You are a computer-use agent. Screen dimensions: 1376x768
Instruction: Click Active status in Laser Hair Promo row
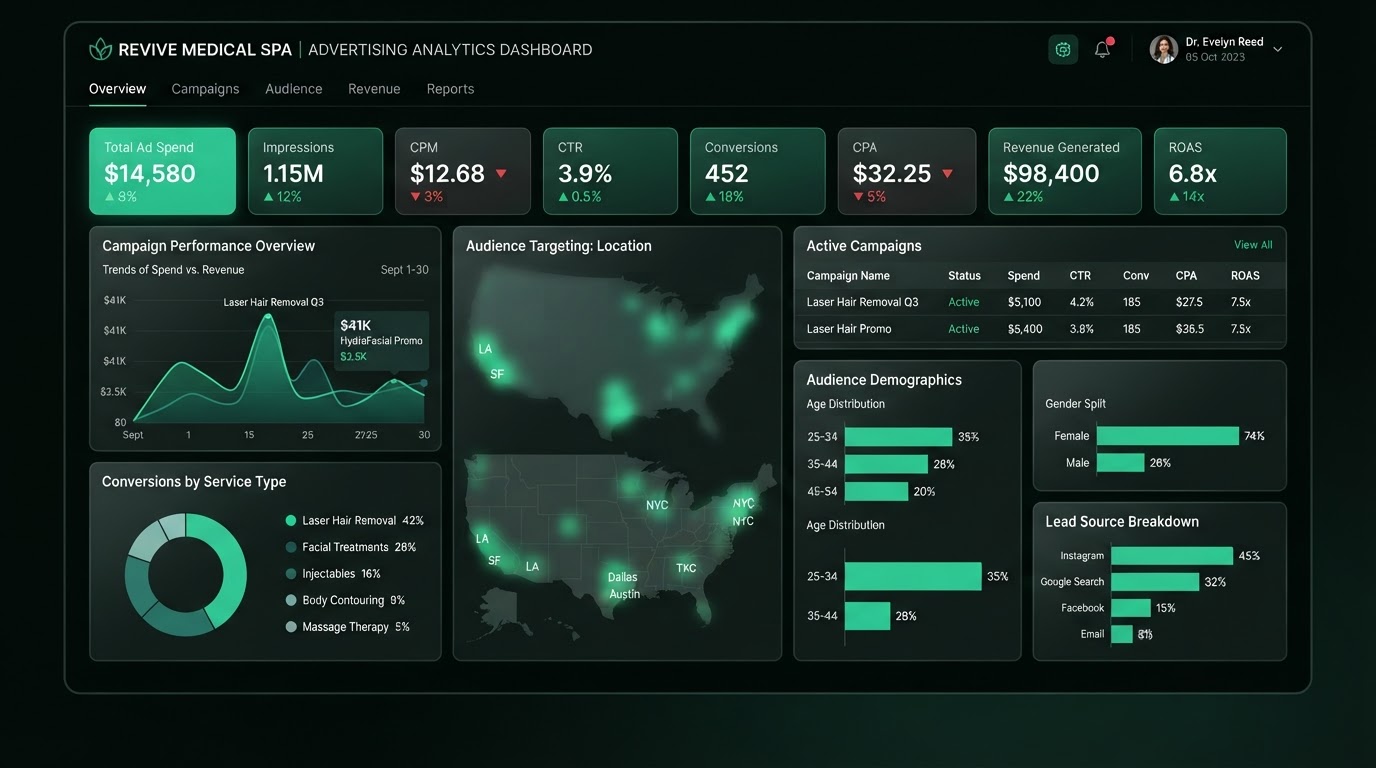click(964, 329)
